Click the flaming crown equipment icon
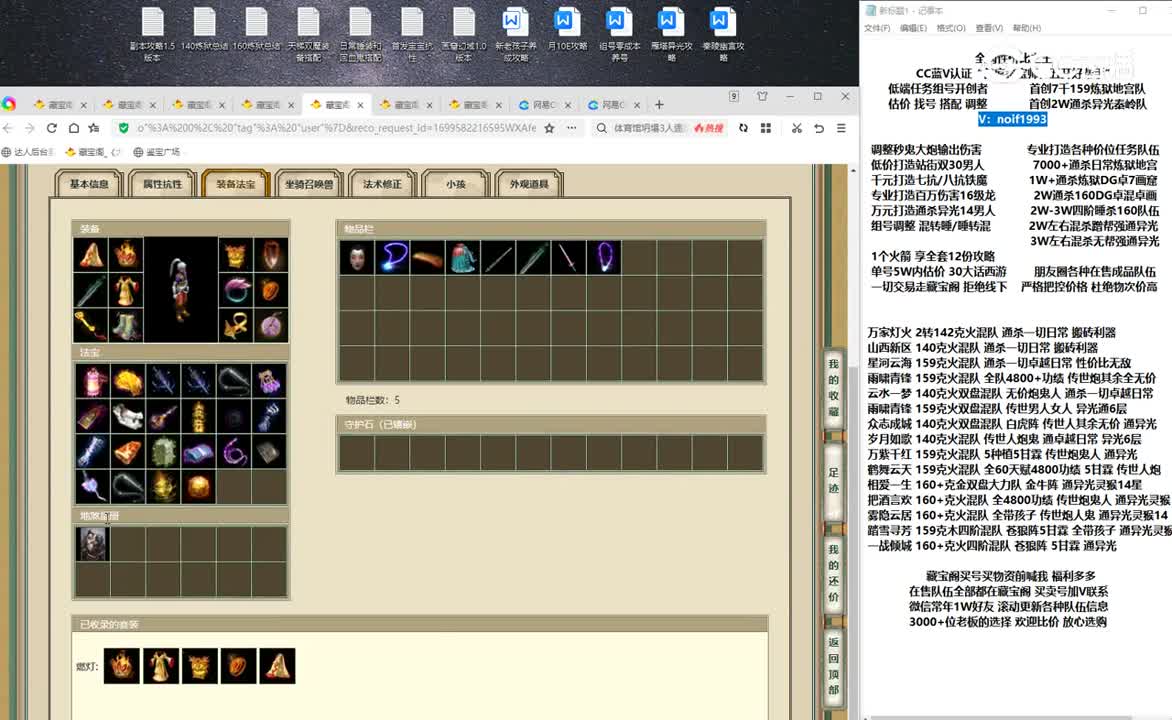The height and width of the screenshot is (720, 1172). click(126, 254)
